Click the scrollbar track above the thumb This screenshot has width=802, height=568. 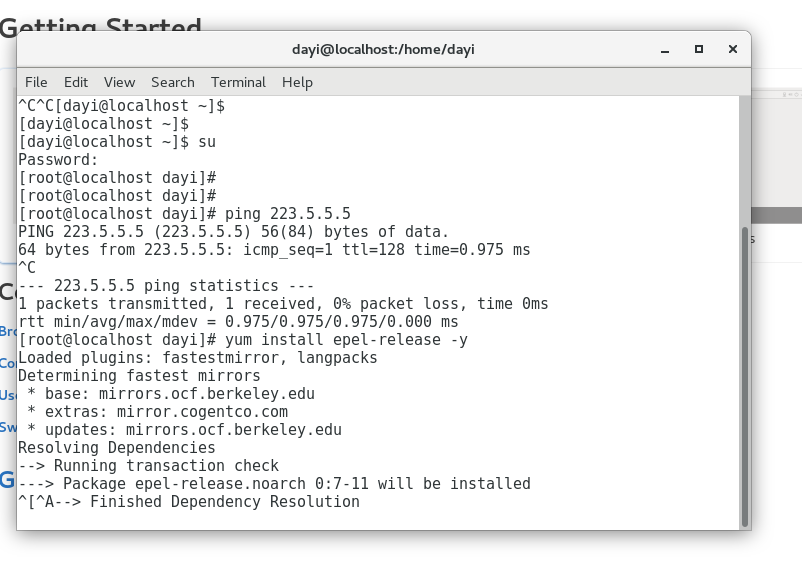click(745, 161)
